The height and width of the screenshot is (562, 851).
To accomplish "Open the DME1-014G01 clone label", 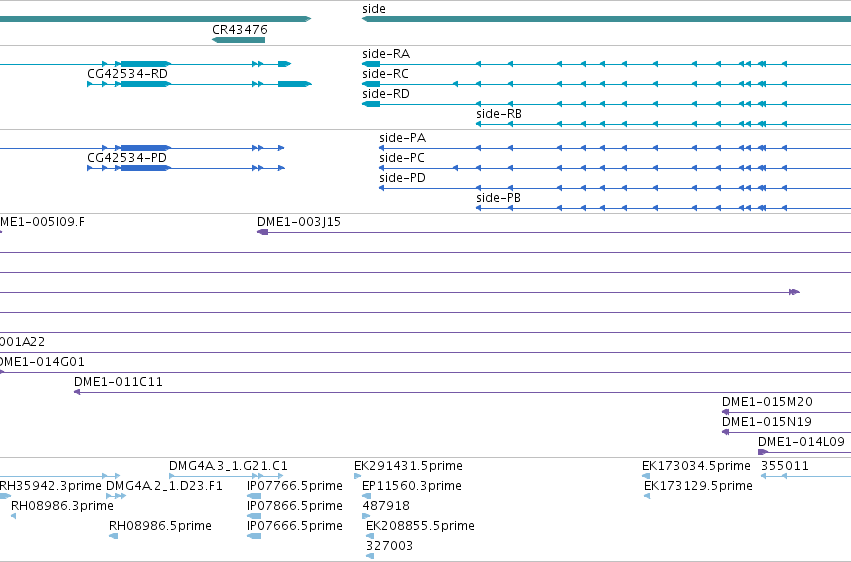I will (42, 362).
